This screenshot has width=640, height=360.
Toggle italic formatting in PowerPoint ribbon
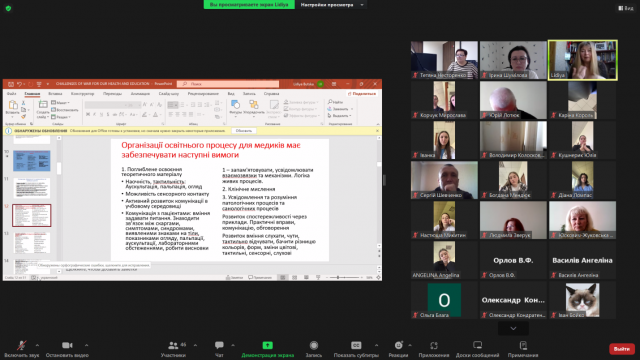pyautogui.click(x=94, y=115)
